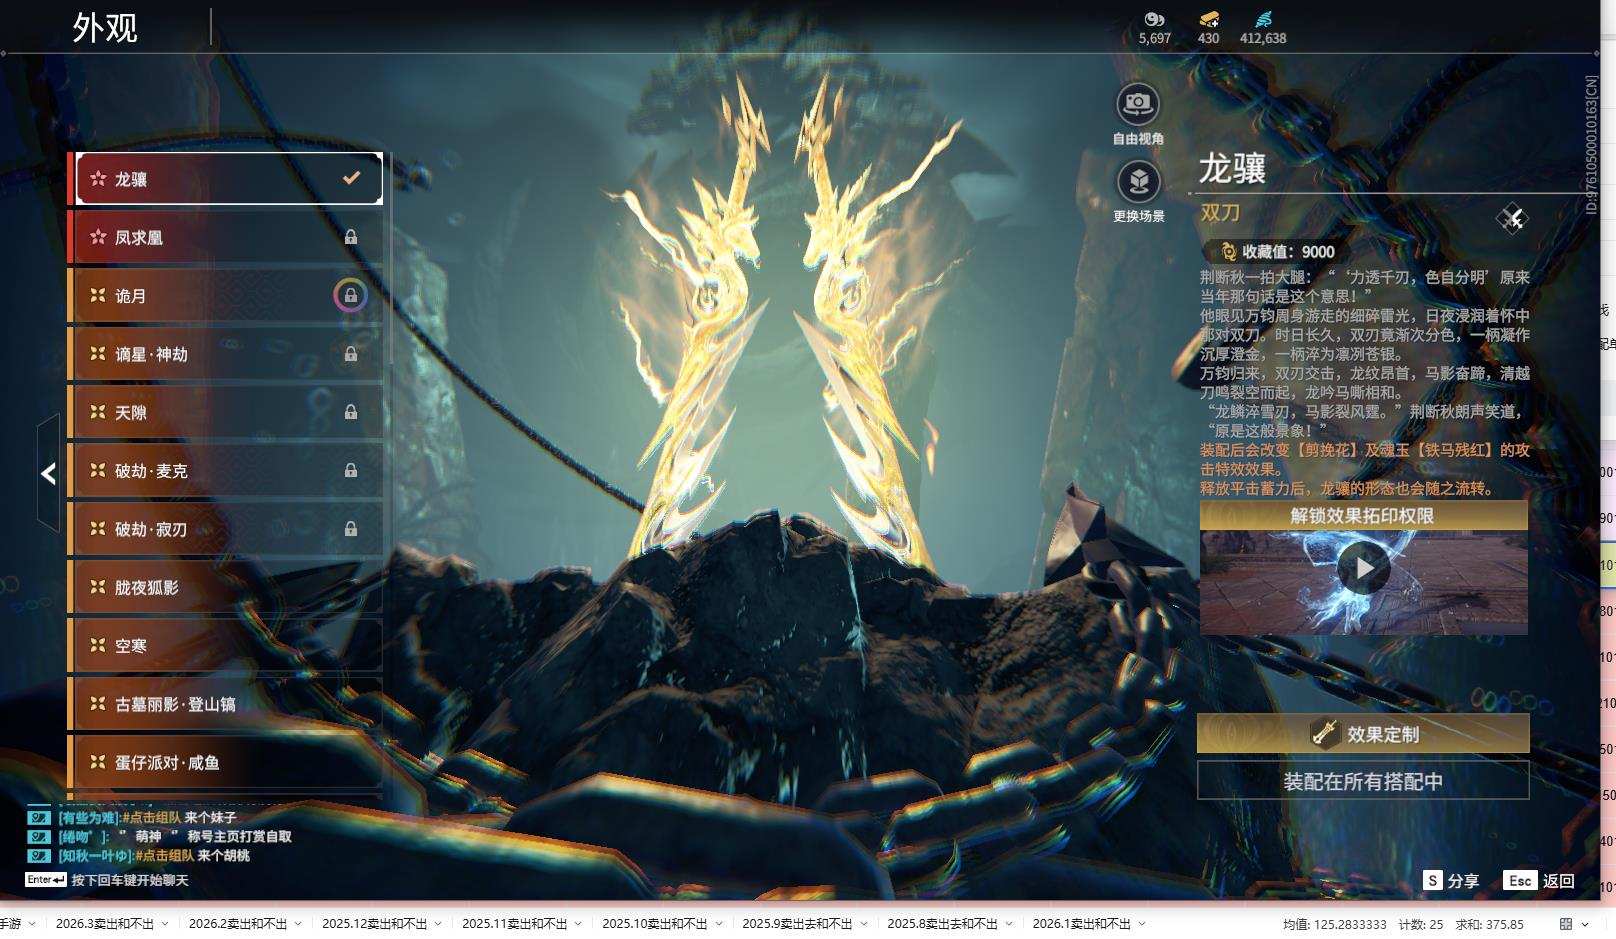Click the lock icon on 凤求凰

pos(351,237)
